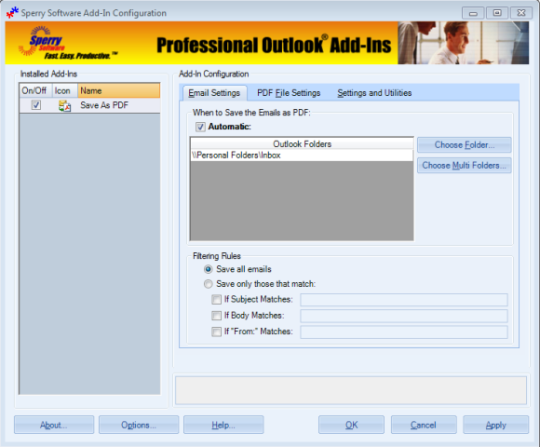The height and width of the screenshot is (447, 540).
Task: Click the Choose Multi Folders button
Action: tap(464, 165)
